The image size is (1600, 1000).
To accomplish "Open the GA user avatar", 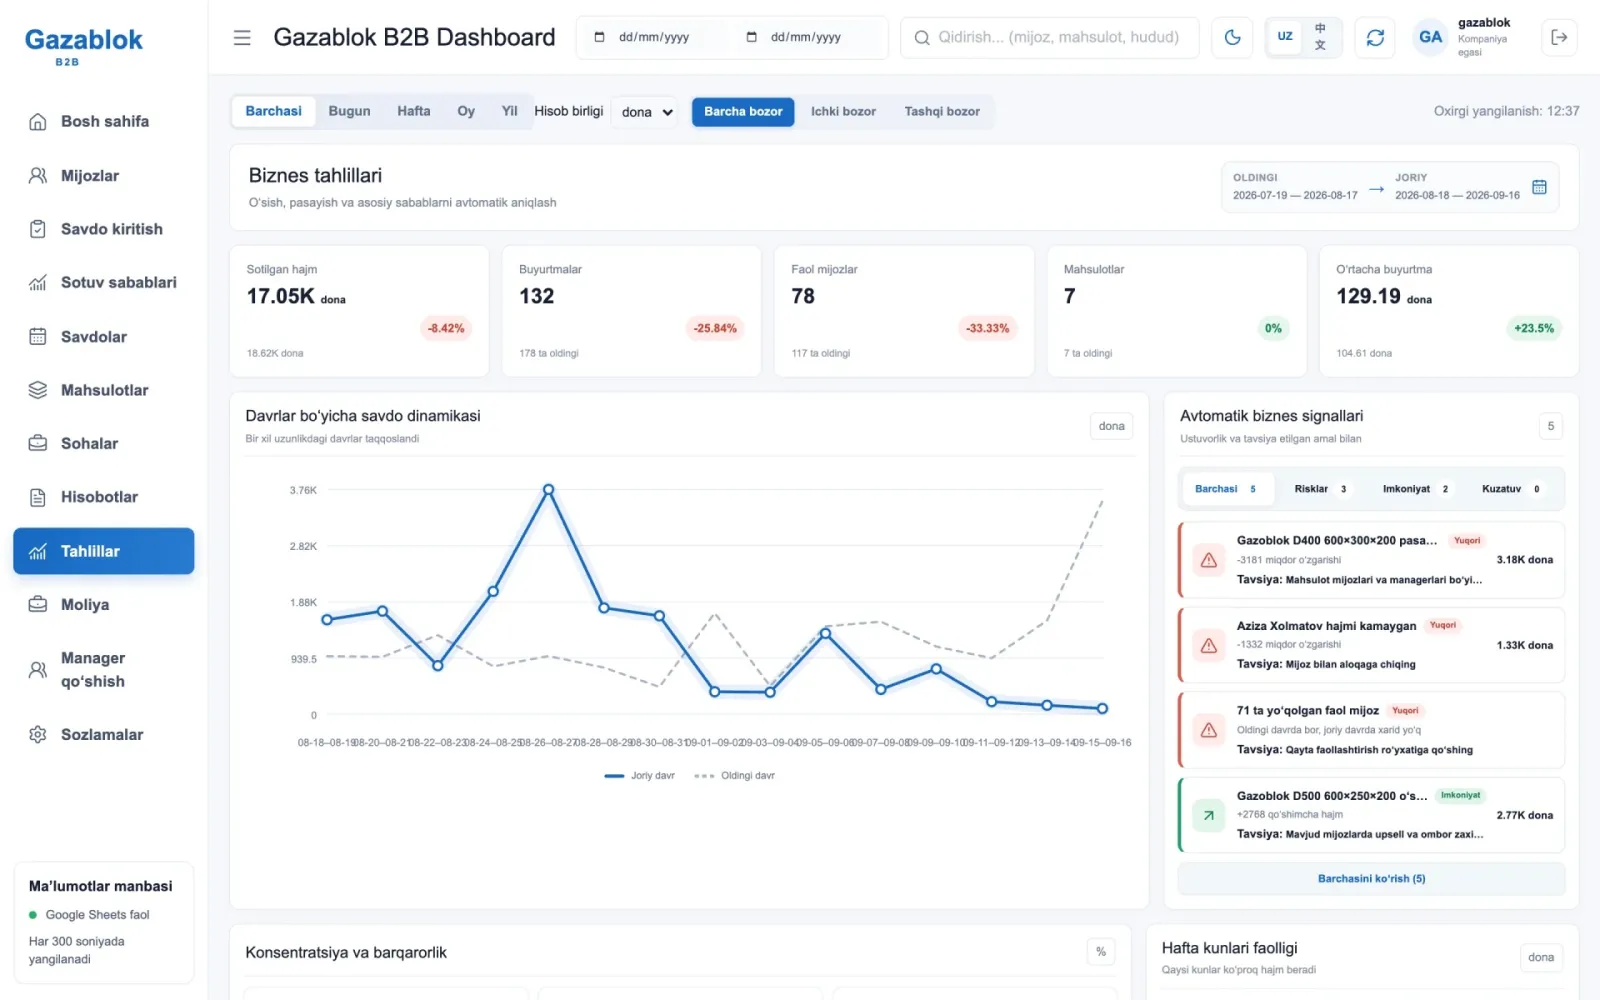I will coord(1430,37).
